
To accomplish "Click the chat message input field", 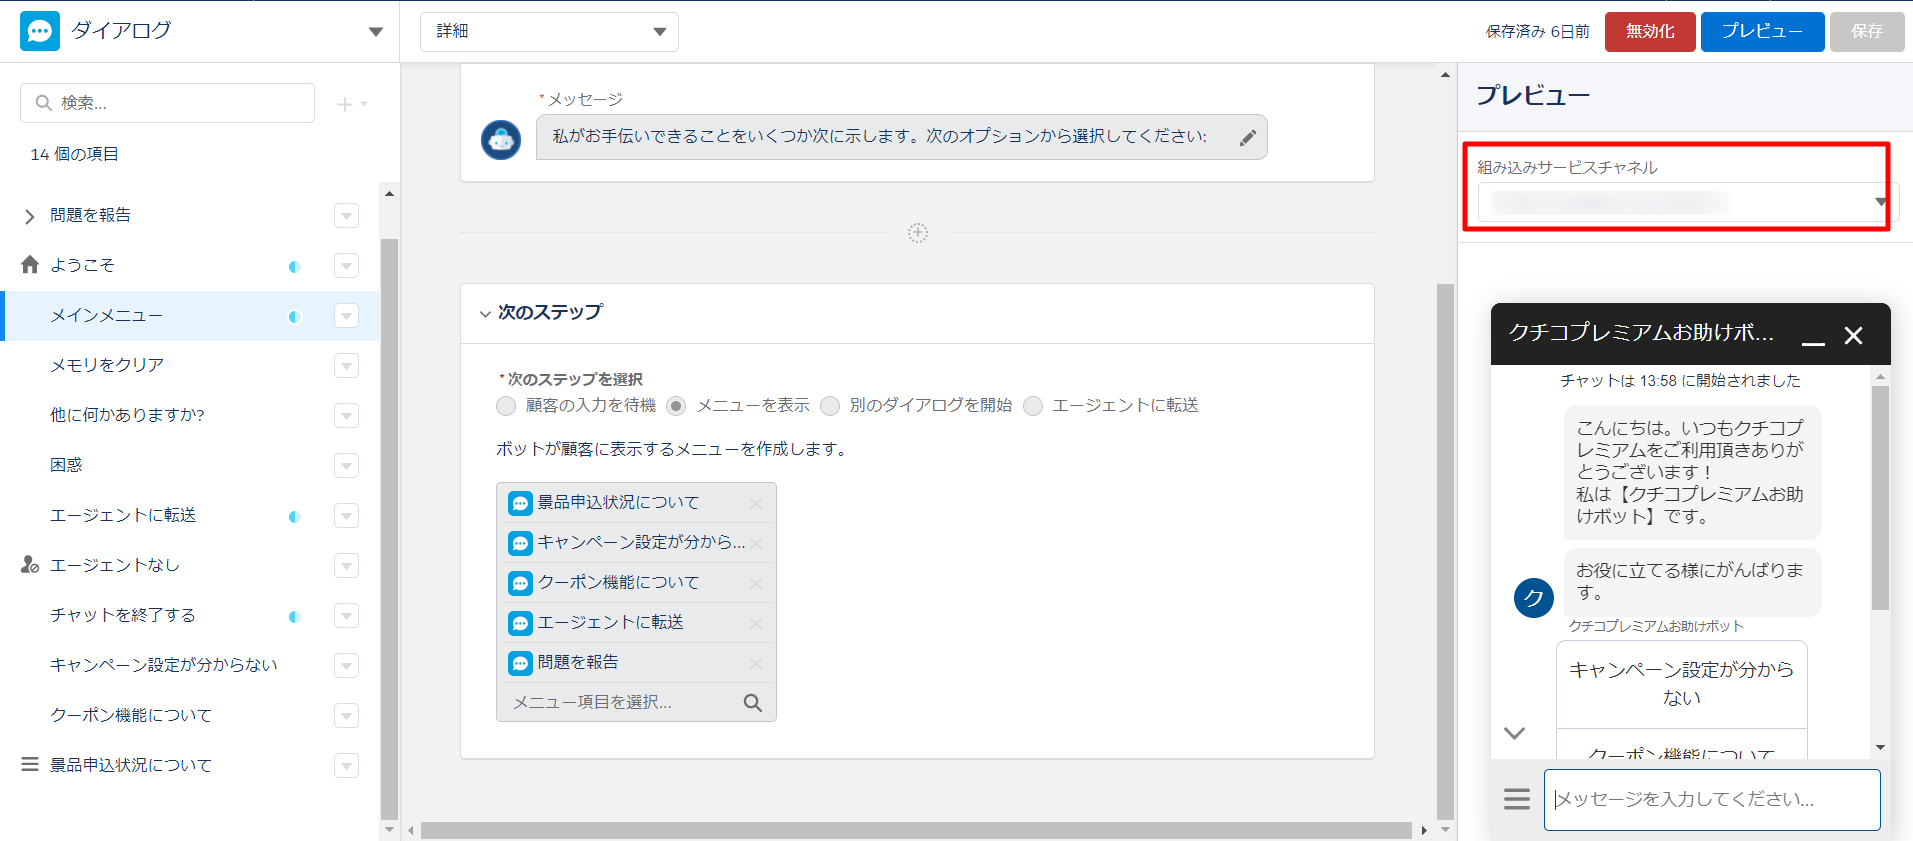I will click(1711, 799).
